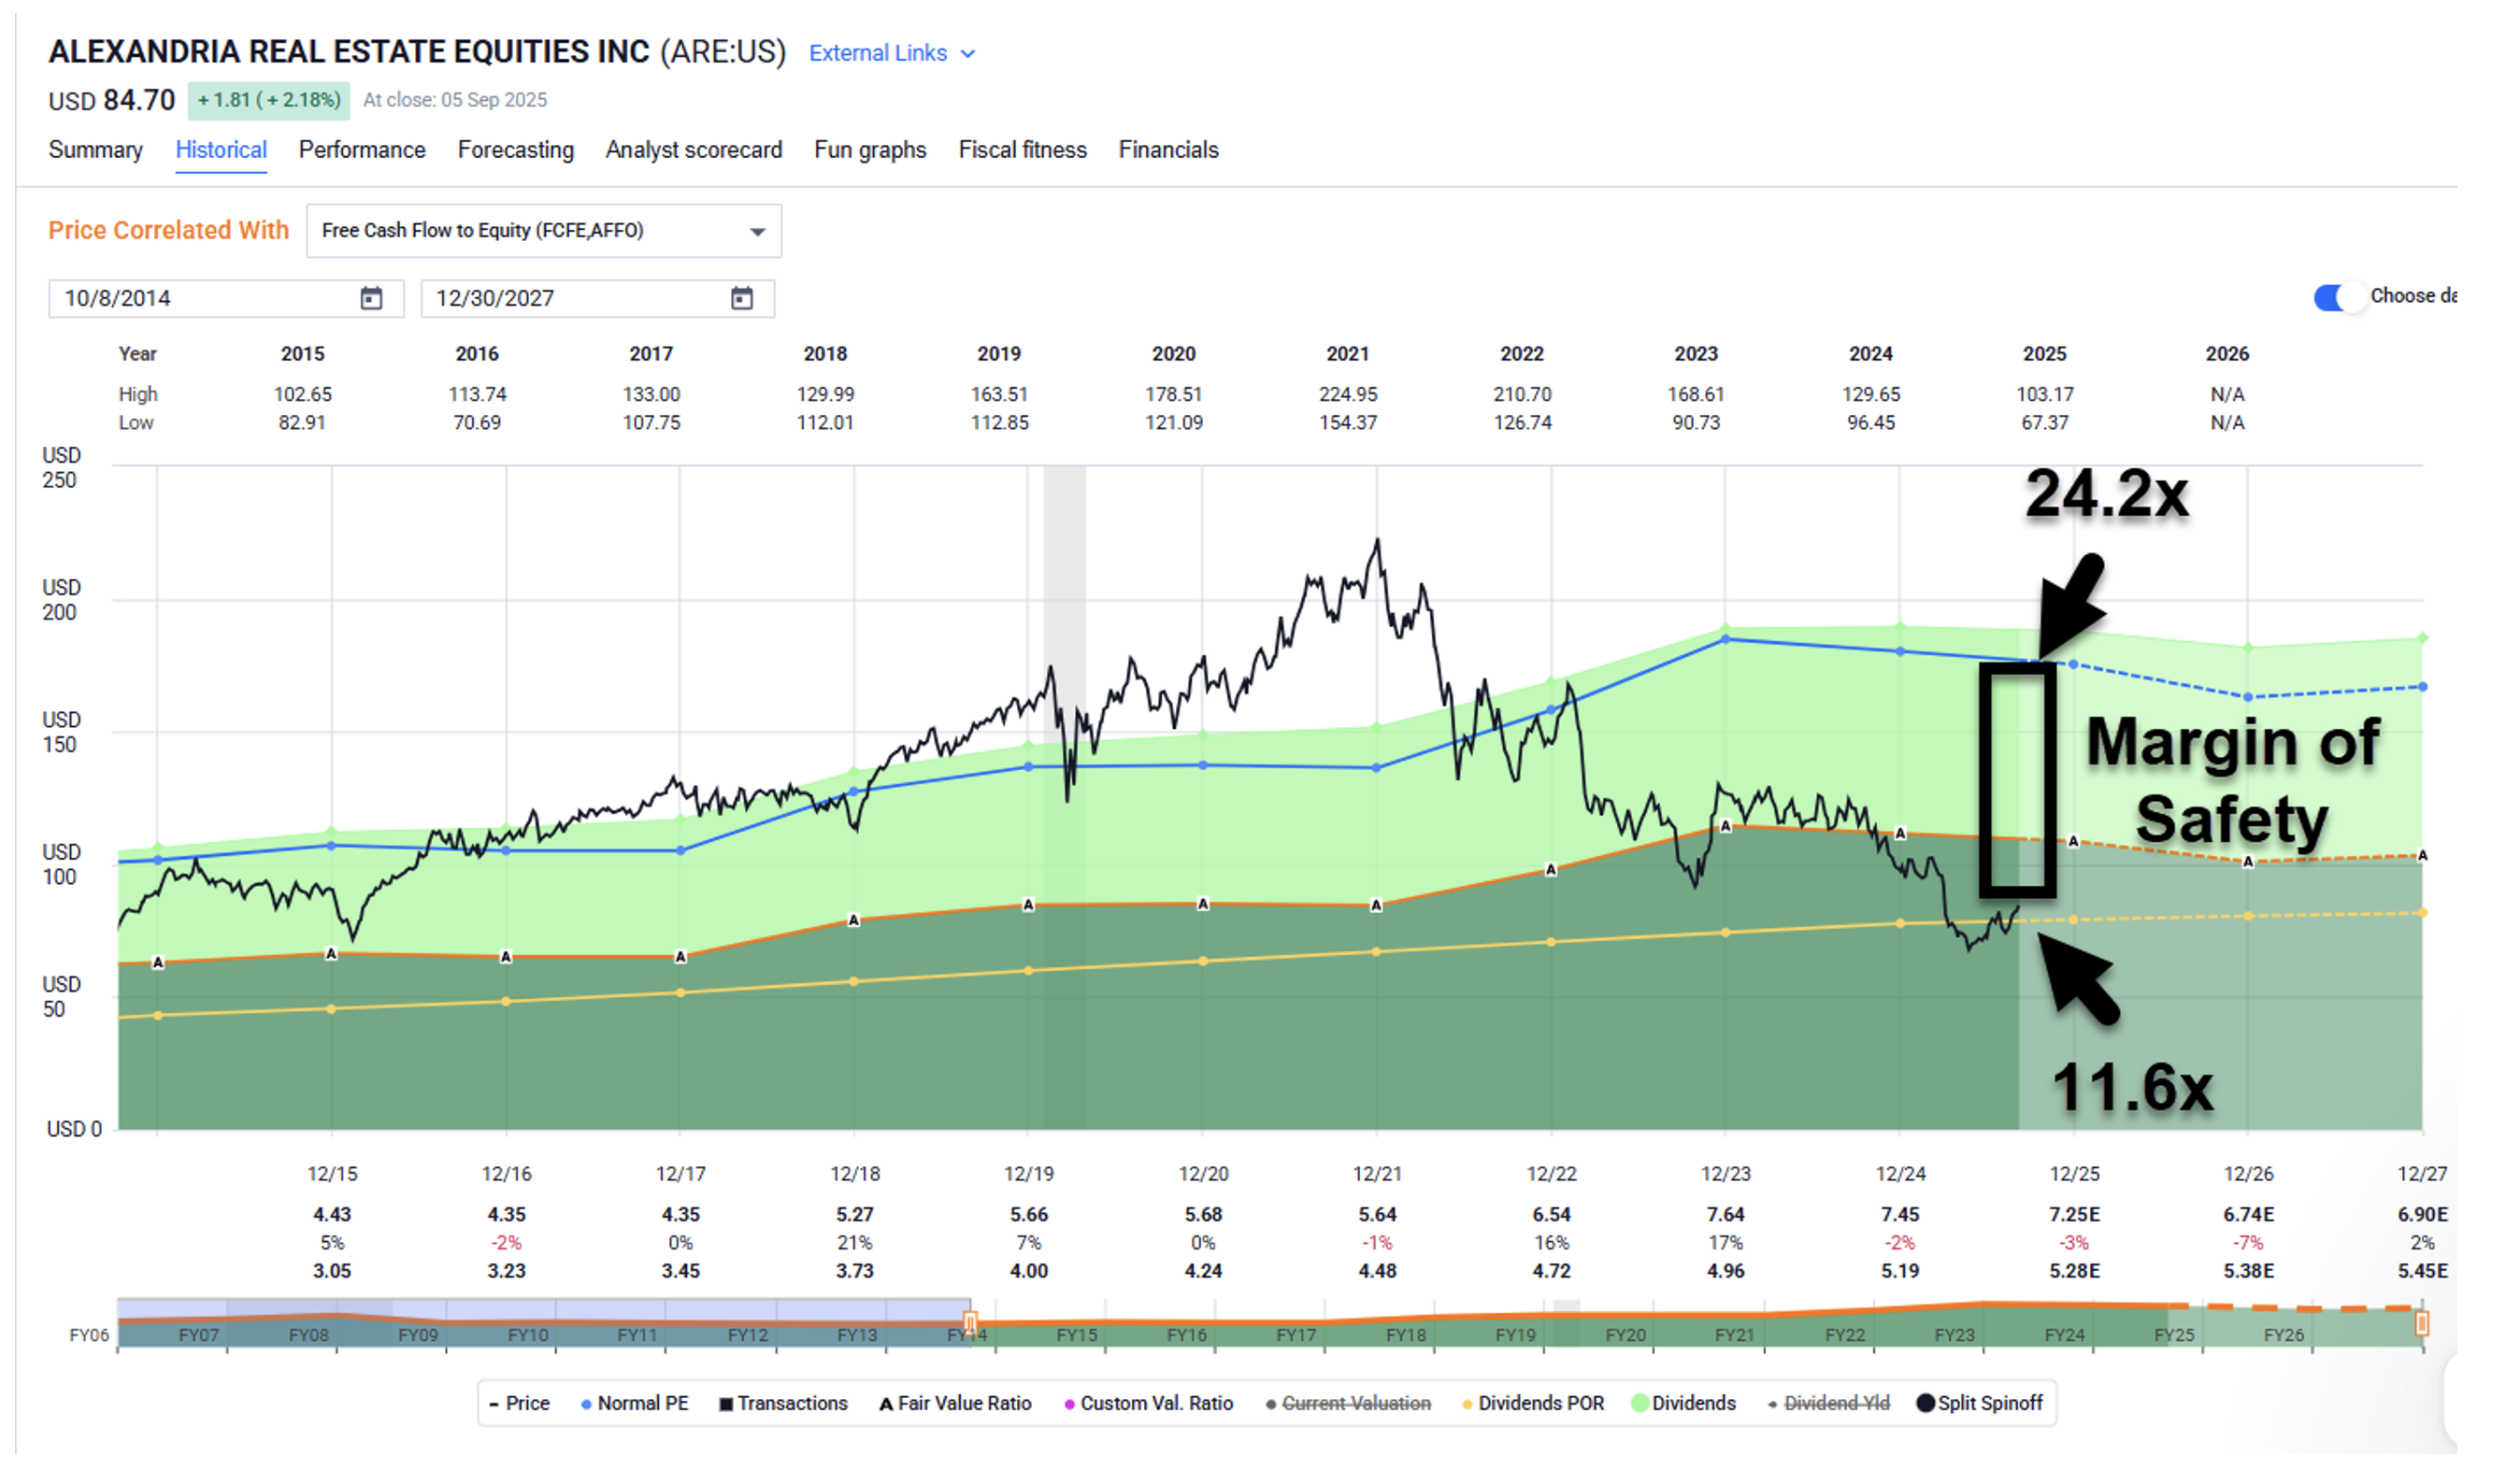Click the Normal PE data point at 12/23
Image resolution: width=2520 pixels, height=1484 pixels.
1725,640
